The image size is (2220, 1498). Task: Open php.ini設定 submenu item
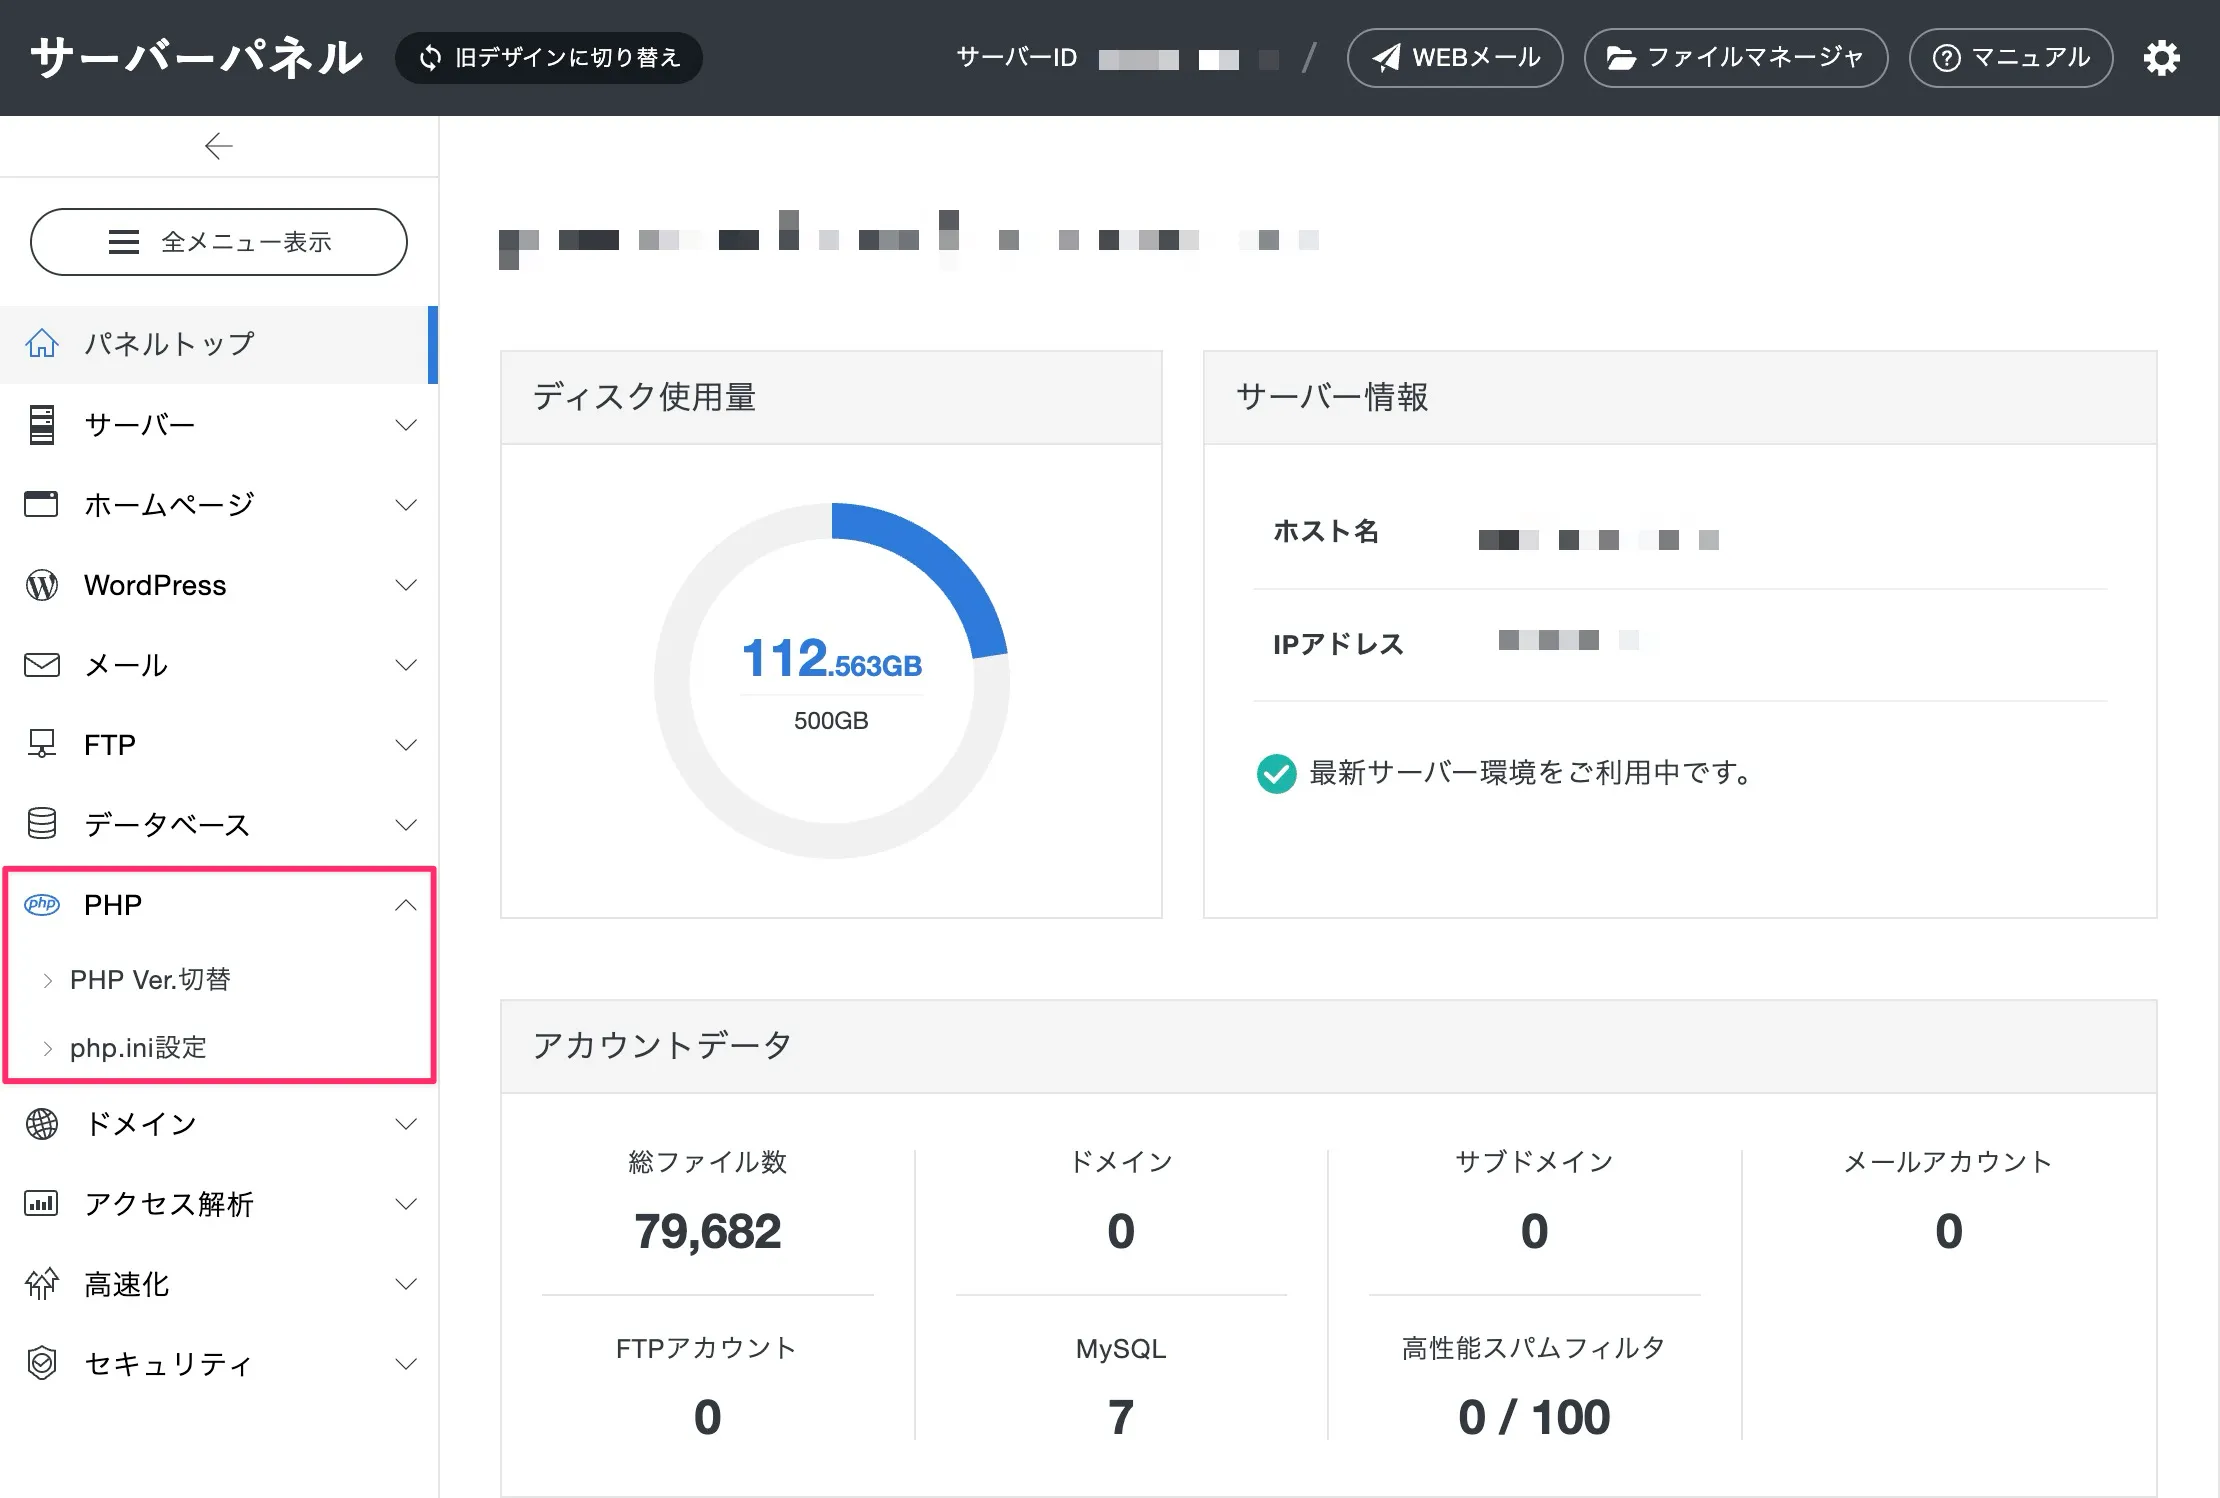(138, 1048)
